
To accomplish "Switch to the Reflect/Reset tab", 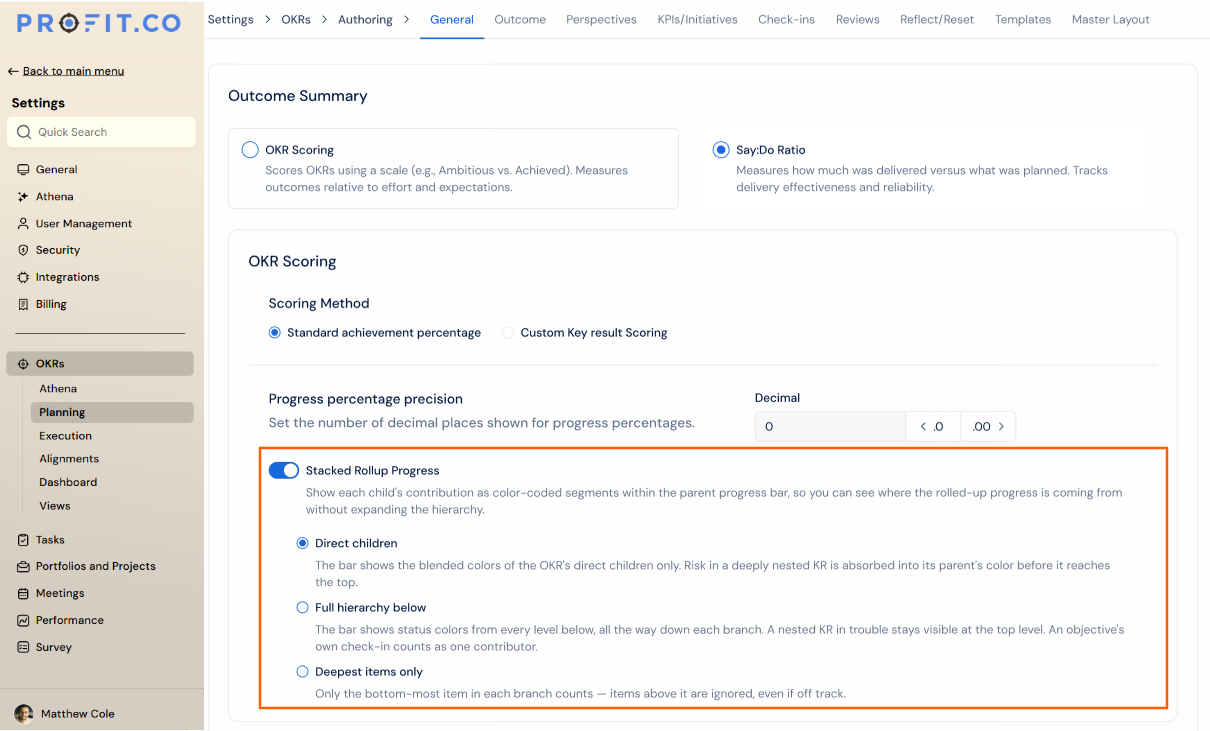I will pyautogui.click(x=937, y=19).
